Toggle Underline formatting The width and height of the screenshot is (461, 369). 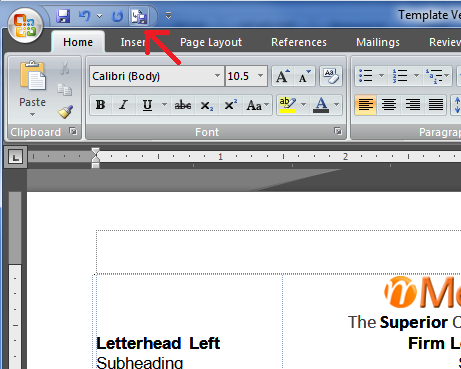pyautogui.click(x=147, y=105)
